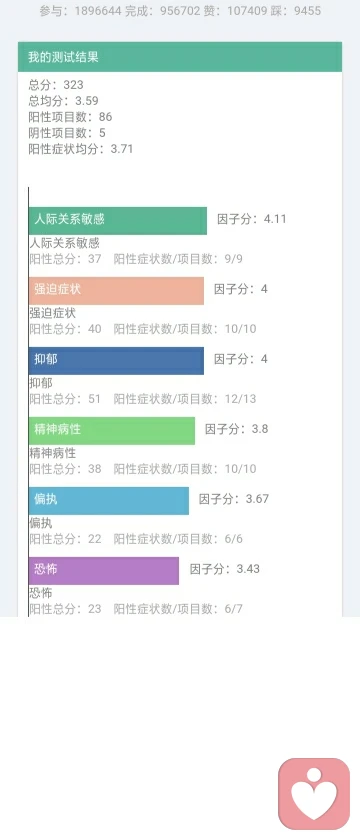Click the 总分：323 line
Viewport: 360px width, 840px height.
pos(56,85)
